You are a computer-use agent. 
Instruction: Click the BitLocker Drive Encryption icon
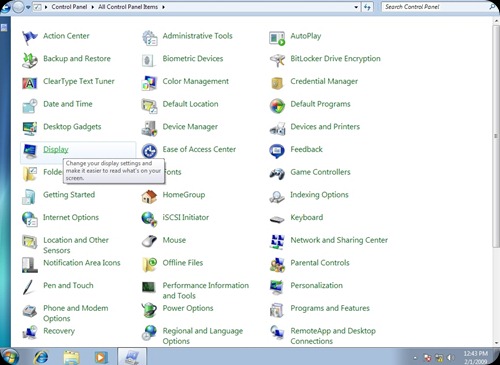coord(277,60)
